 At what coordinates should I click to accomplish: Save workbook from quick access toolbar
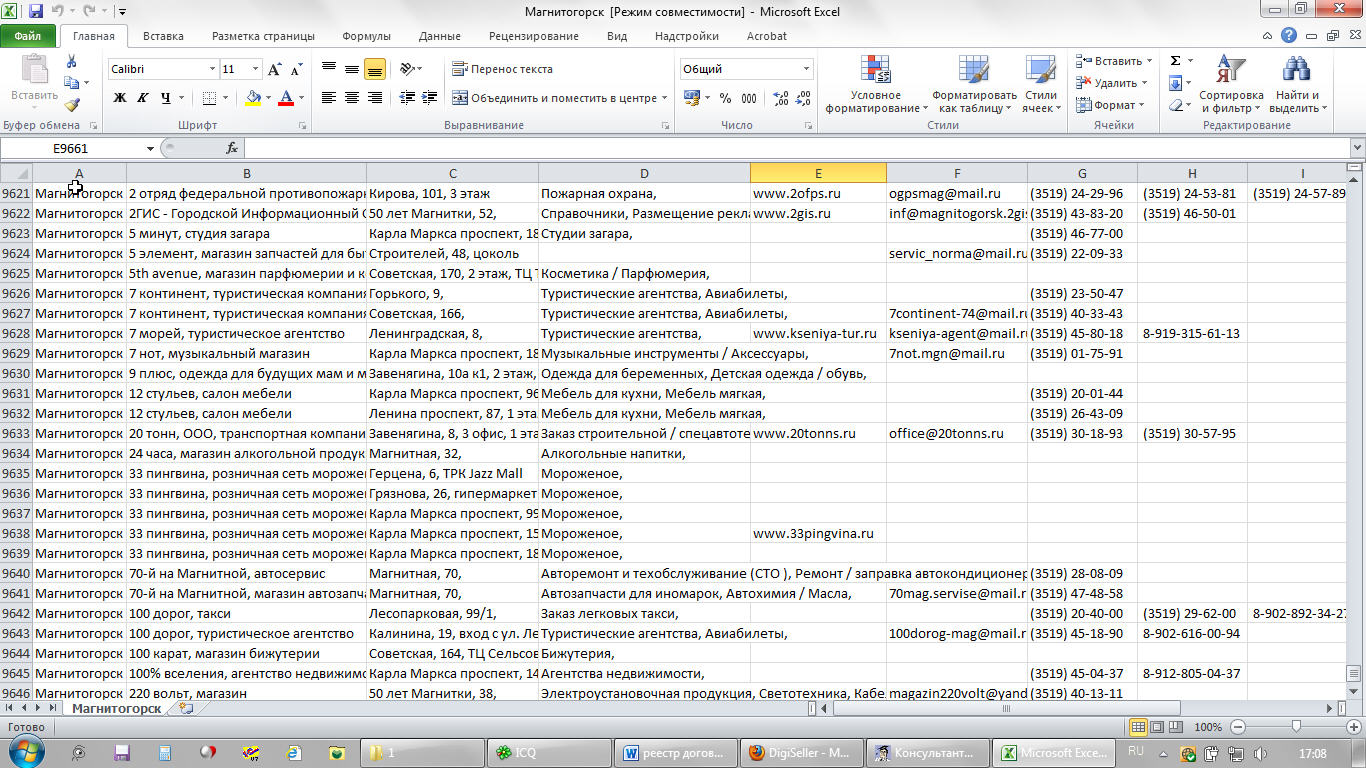(36, 12)
